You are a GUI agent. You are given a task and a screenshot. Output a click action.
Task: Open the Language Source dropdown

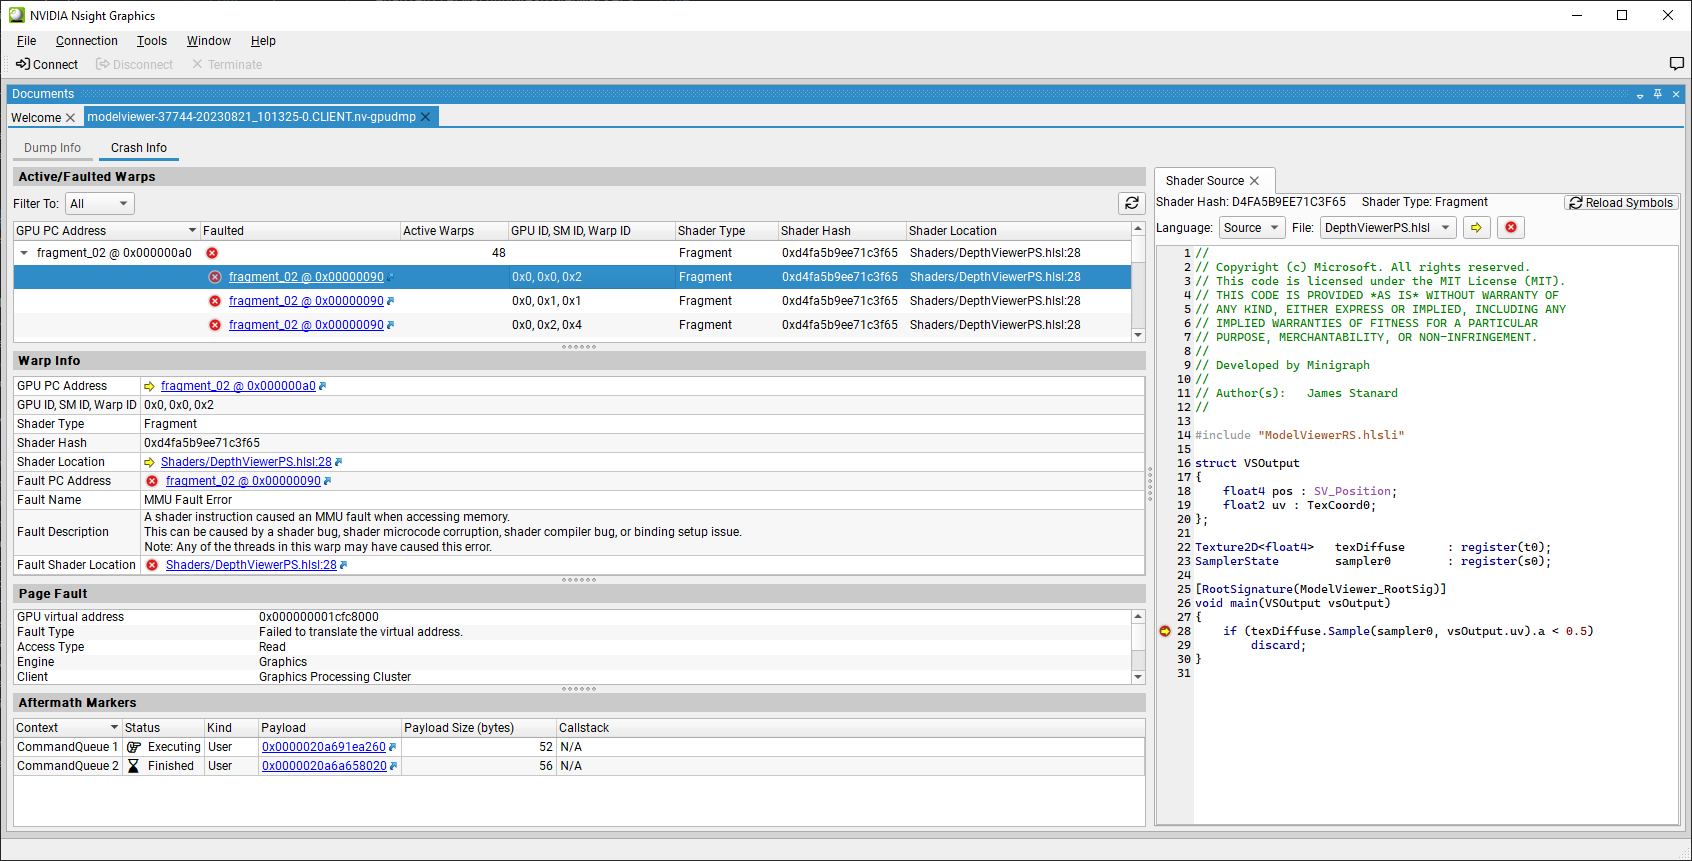pos(1251,228)
